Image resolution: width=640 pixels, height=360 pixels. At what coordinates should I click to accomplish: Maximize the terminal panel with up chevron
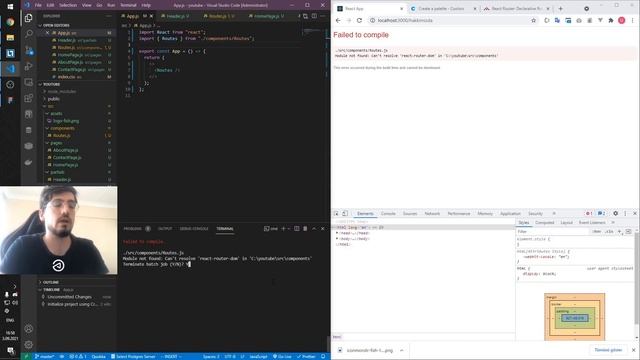click(x=314, y=229)
